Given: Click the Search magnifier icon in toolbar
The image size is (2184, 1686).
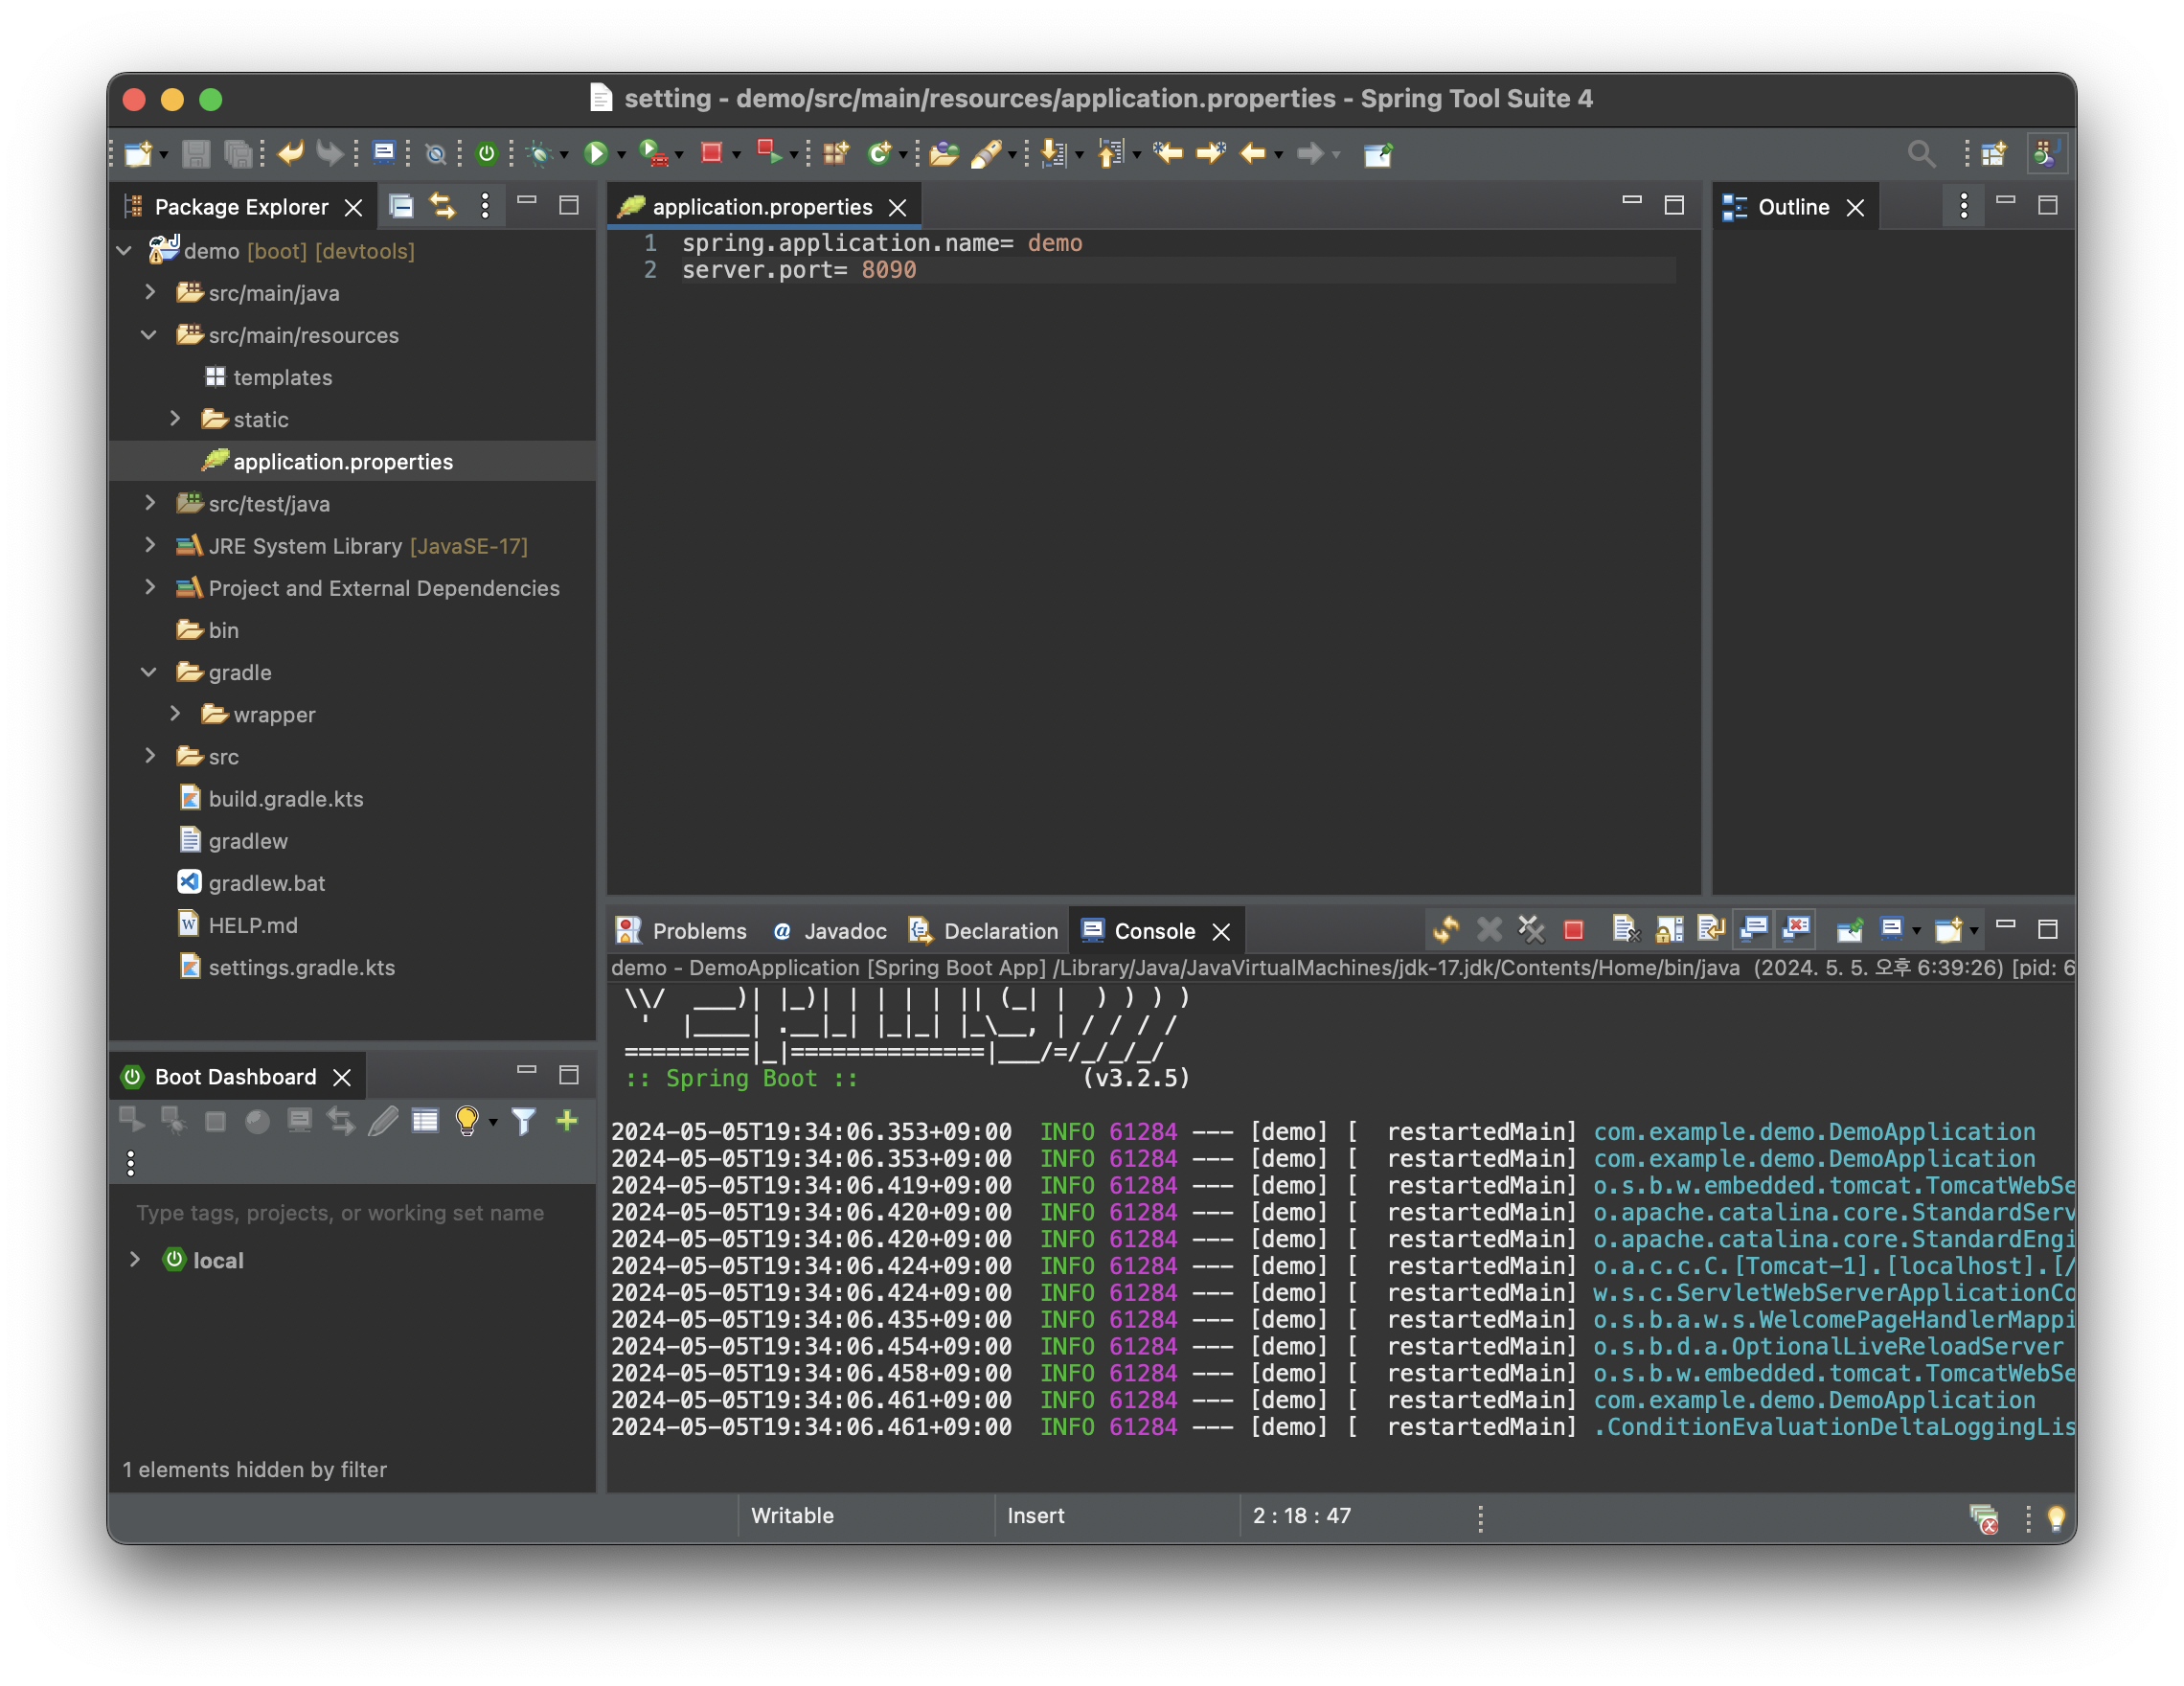Looking at the screenshot, I should click(x=1920, y=154).
